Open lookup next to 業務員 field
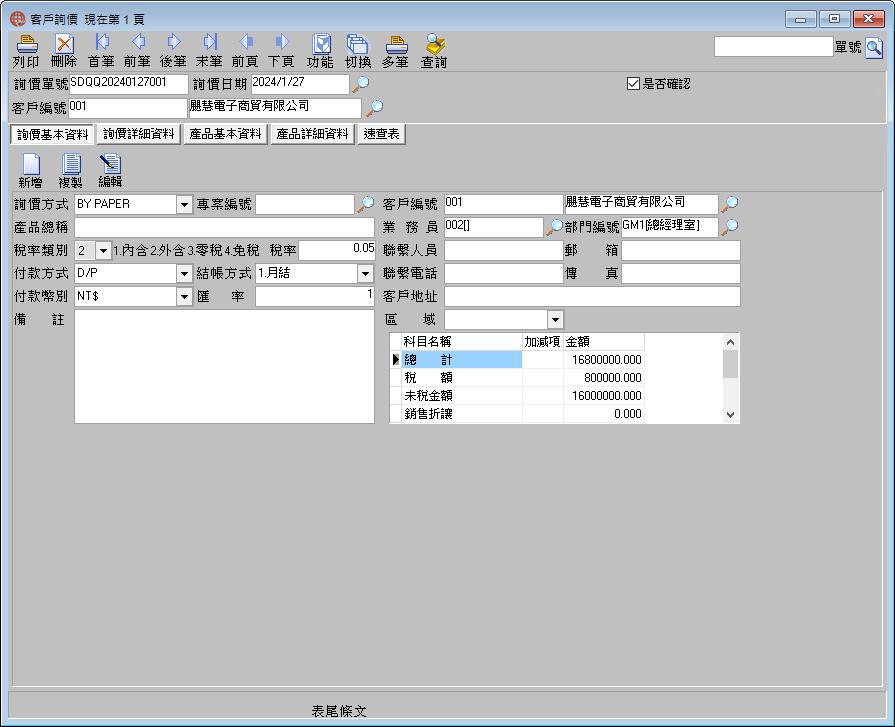Image resolution: width=895 pixels, height=727 pixels. pyautogui.click(x=554, y=227)
